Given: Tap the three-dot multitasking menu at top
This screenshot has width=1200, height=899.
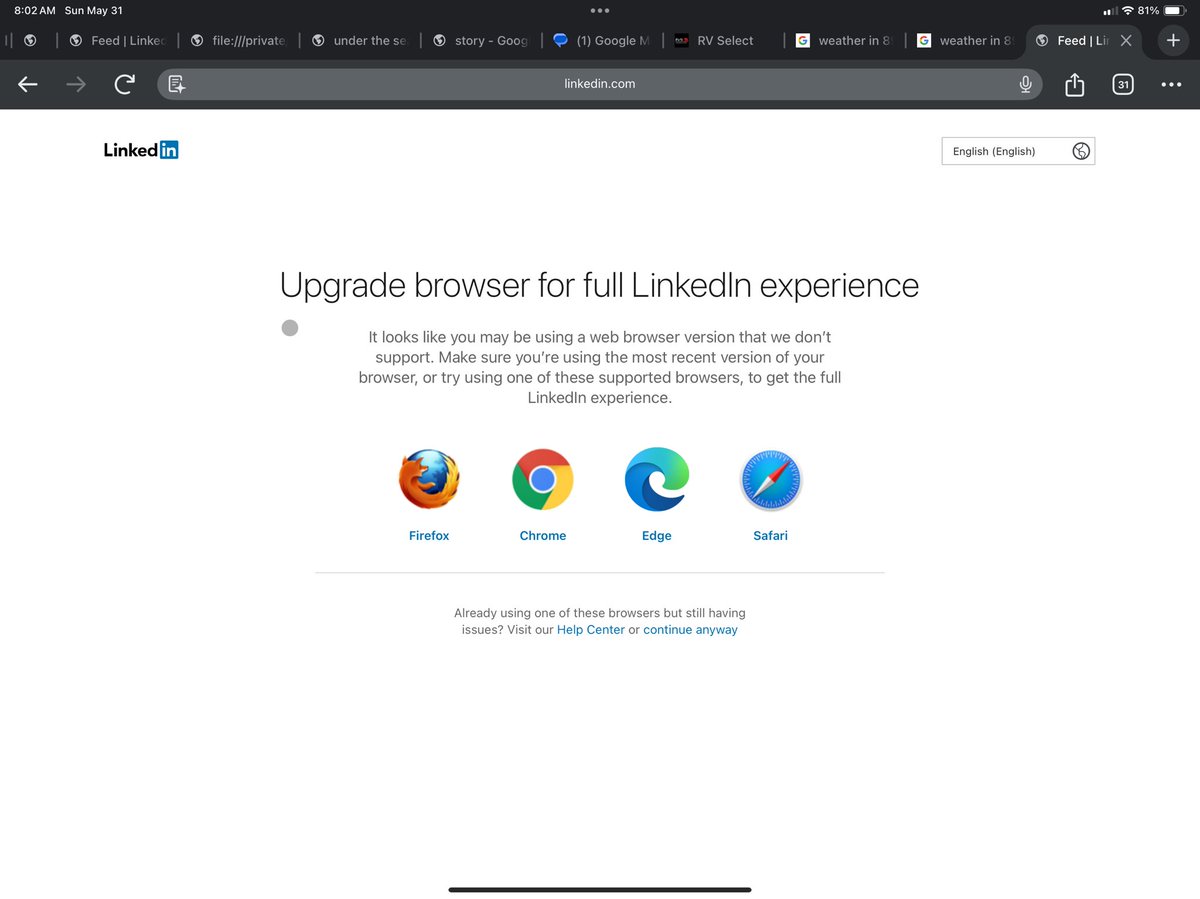Looking at the screenshot, I should pos(600,10).
